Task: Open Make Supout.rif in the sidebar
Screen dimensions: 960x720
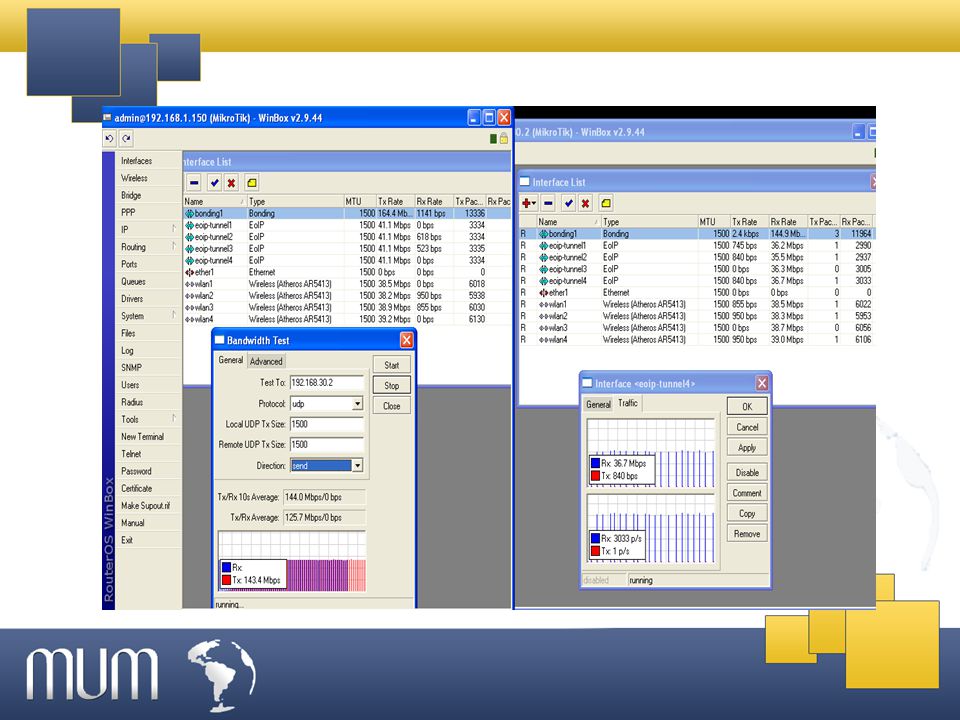Action: pyautogui.click(x=146, y=506)
